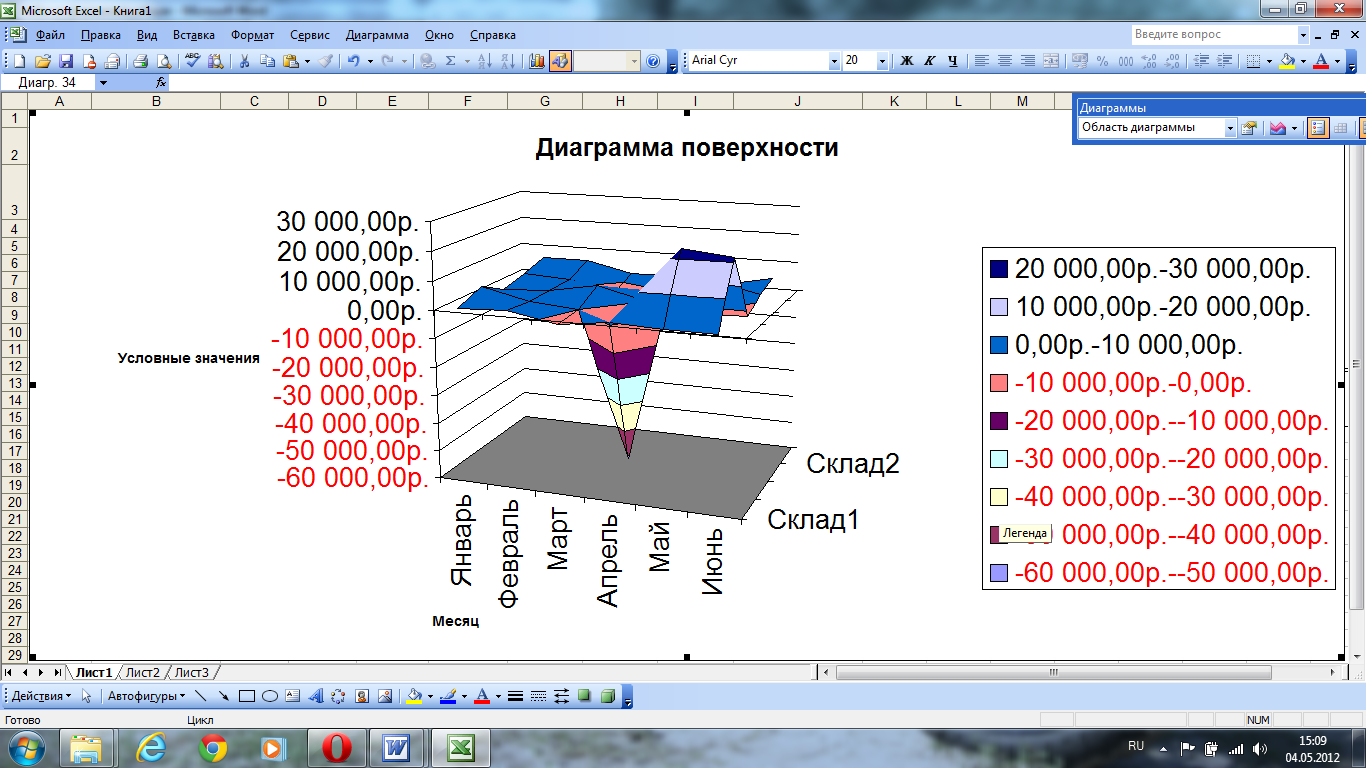Open an existing file via the folder icon

tap(43, 61)
